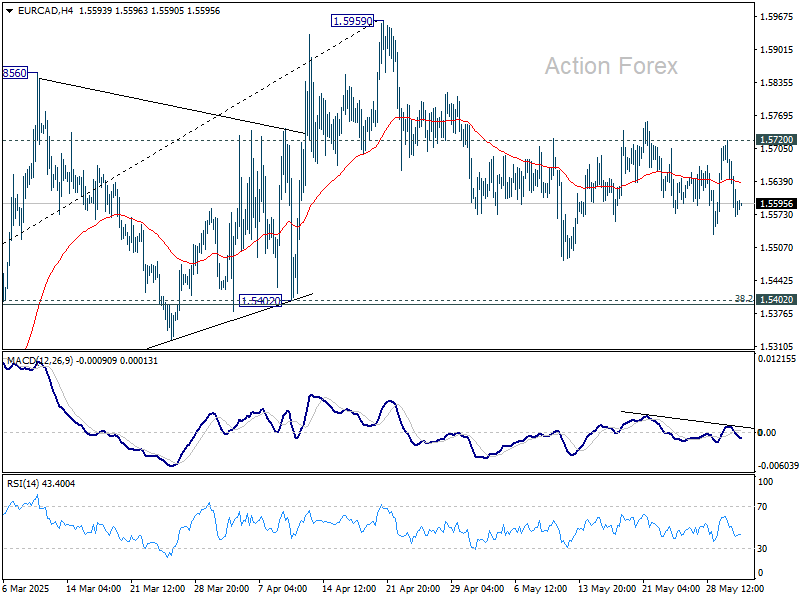Click the 1.56390 price axis value
800x600 pixels.
click(777, 182)
